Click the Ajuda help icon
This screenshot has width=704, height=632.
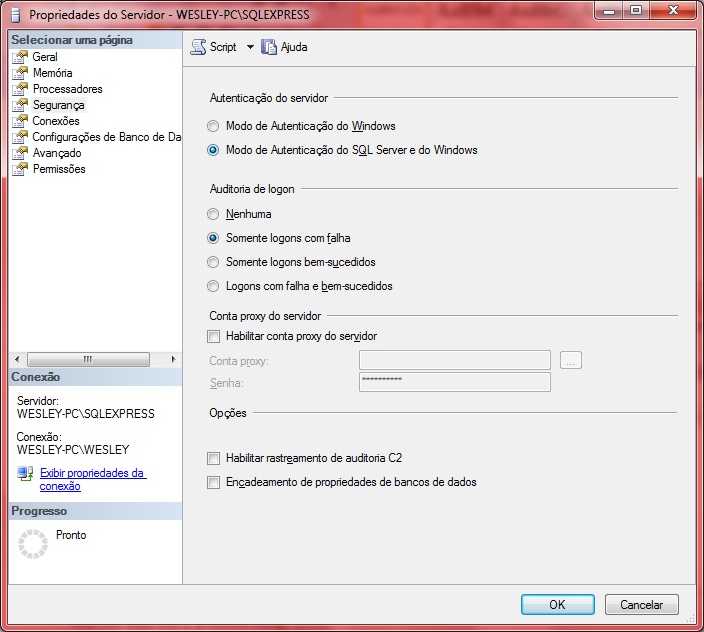(268, 47)
